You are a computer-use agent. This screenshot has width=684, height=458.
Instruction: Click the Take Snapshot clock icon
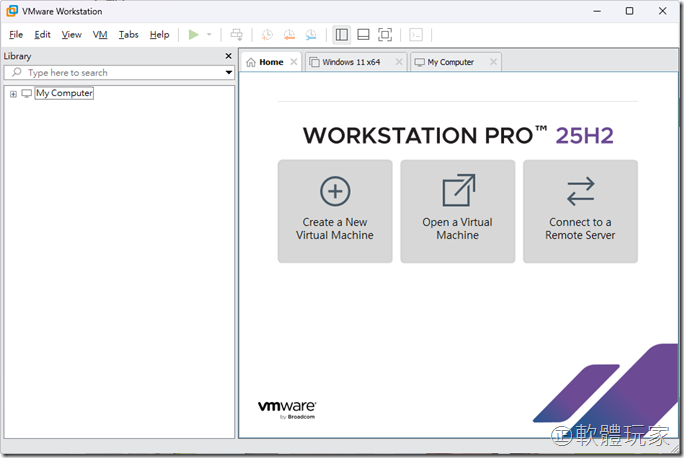coord(266,34)
